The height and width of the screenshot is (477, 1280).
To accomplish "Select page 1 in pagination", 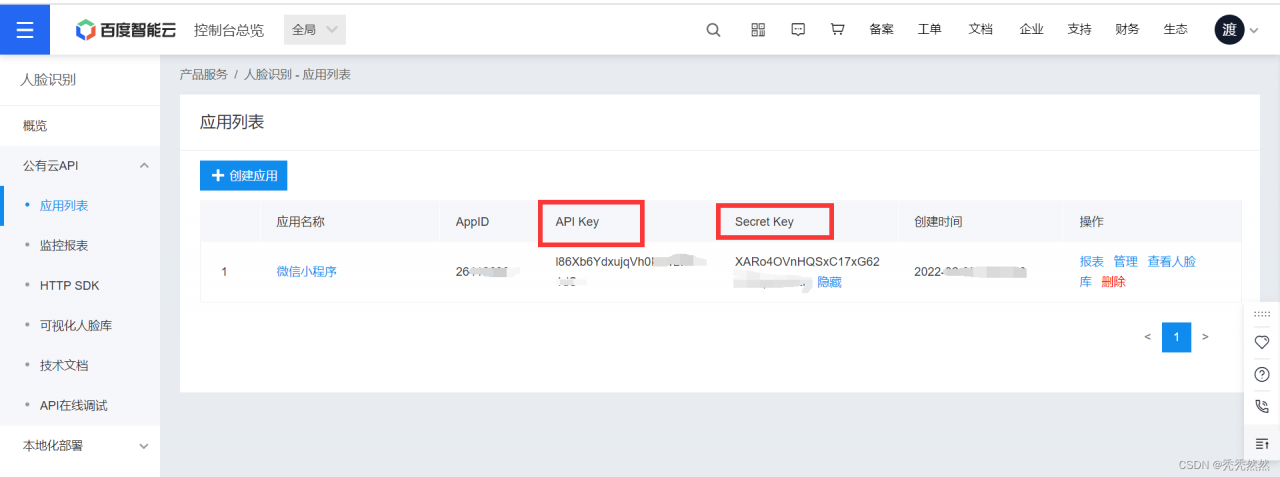I will [x=1176, y=338].
